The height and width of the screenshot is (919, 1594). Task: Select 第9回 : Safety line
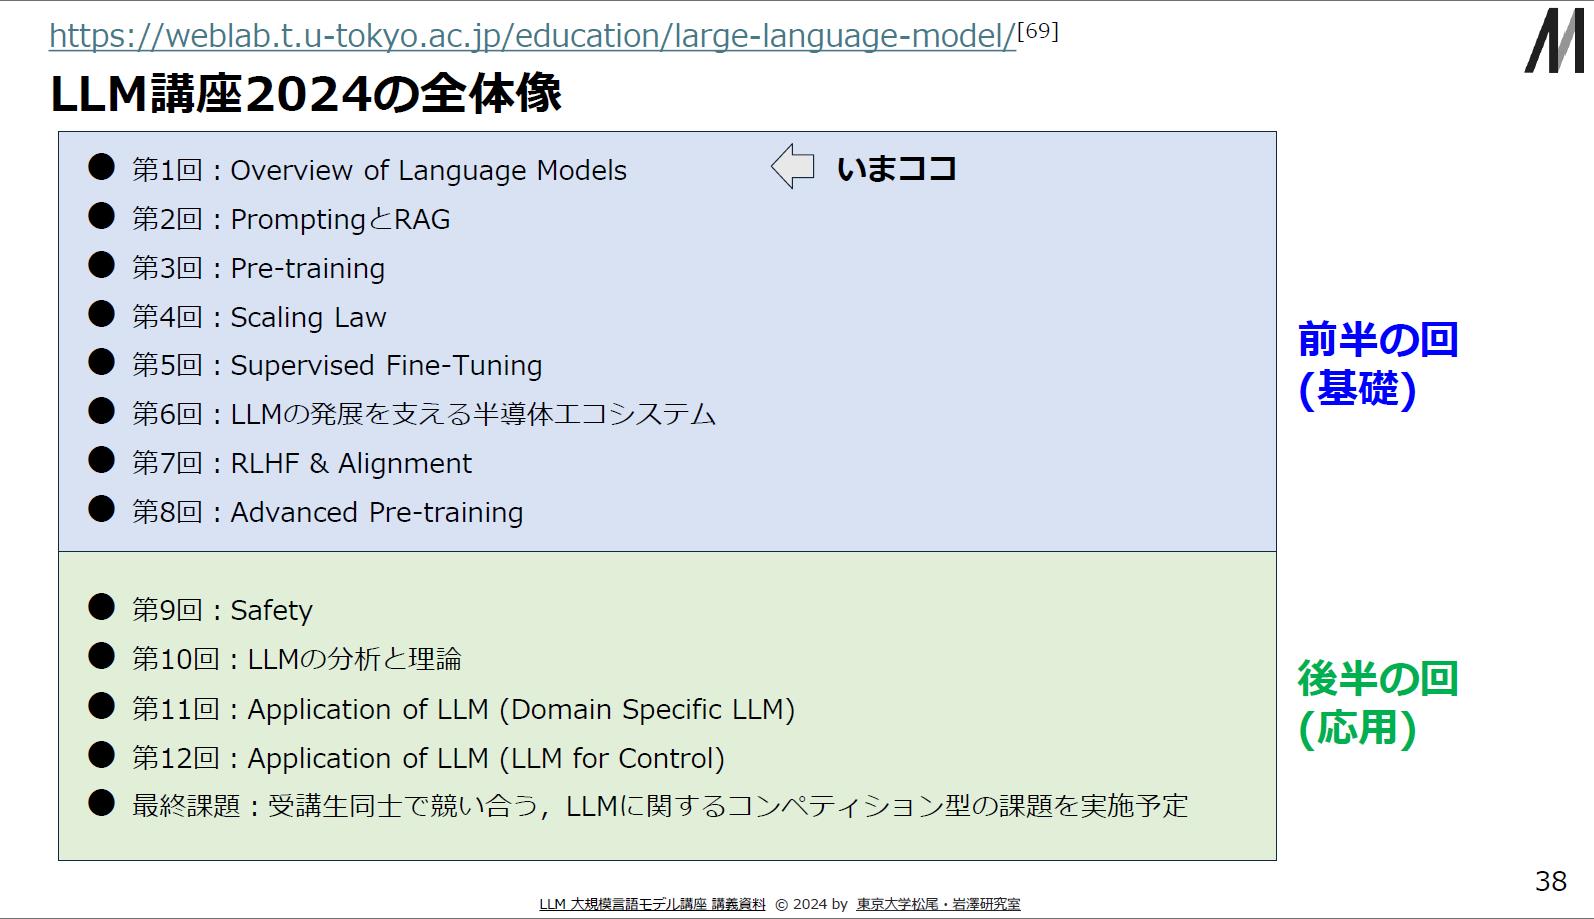click(x=222, y=610)
